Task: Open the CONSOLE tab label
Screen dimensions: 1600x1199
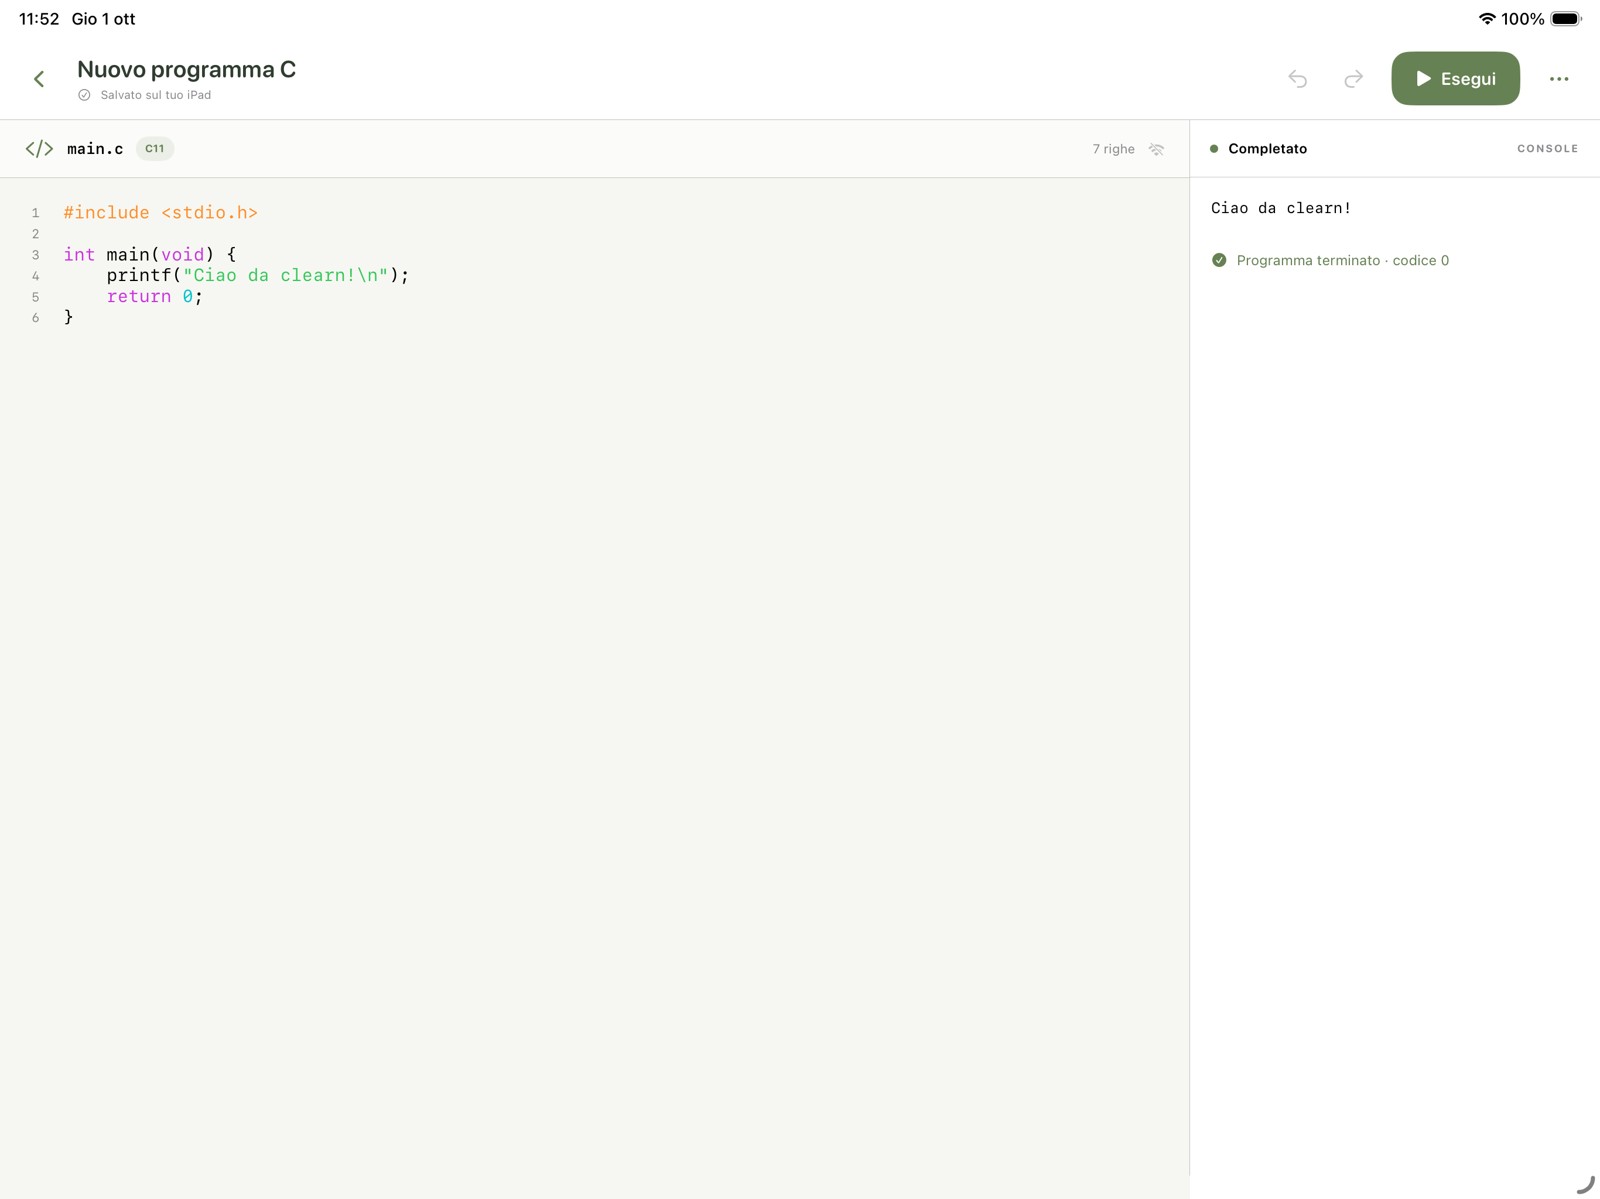Action: 1547,149
